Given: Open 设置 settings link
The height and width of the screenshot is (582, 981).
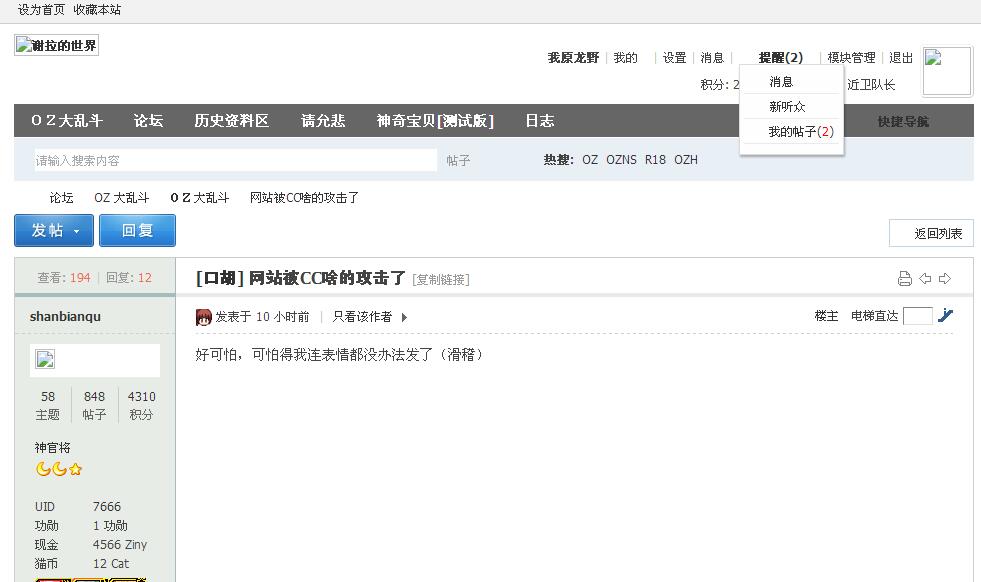Looking at the screenshot, I should point(674,58).
